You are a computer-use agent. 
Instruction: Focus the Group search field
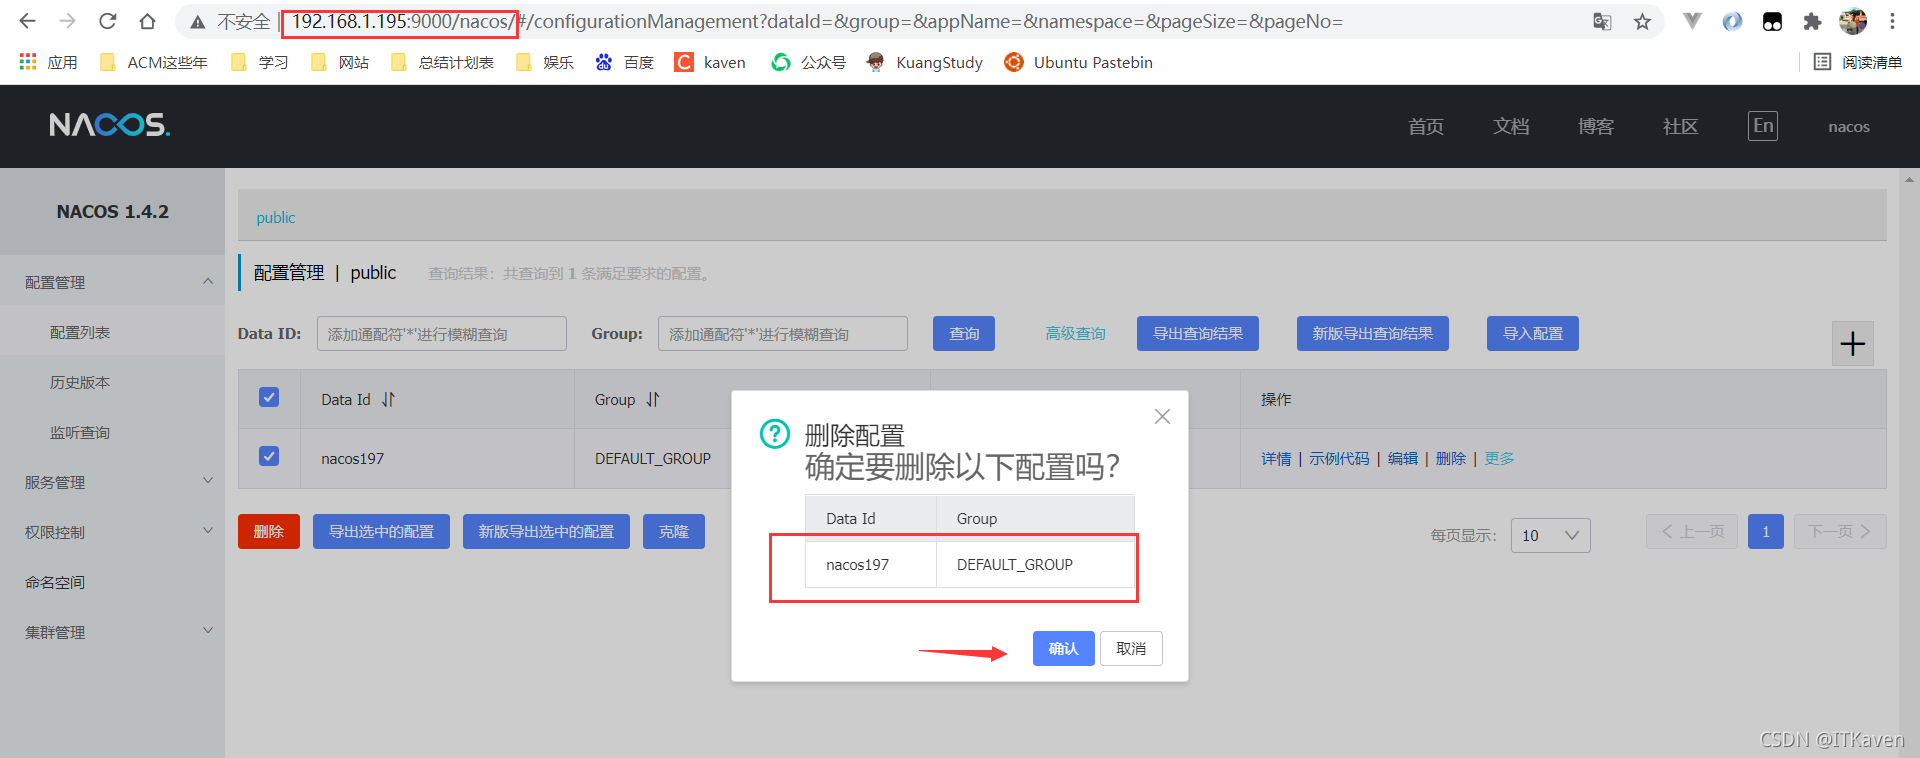(783, 333)
